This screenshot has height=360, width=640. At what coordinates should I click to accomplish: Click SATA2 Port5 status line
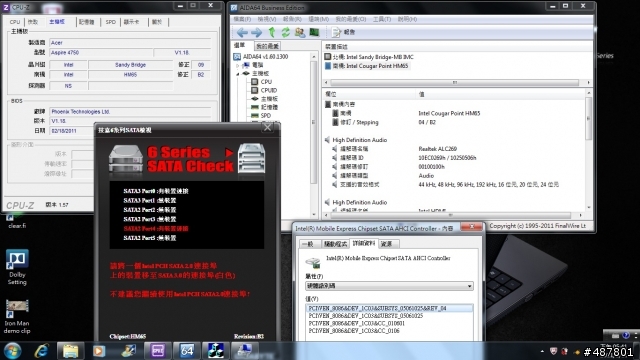(150, 238)
